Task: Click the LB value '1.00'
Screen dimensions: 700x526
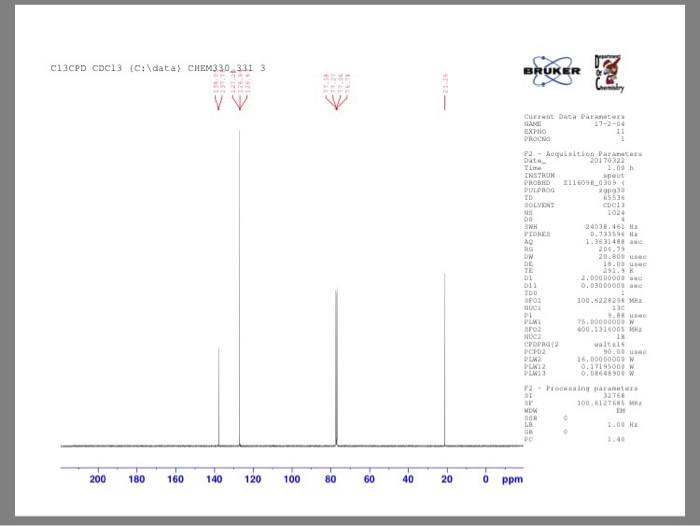Action: point(616,425)
